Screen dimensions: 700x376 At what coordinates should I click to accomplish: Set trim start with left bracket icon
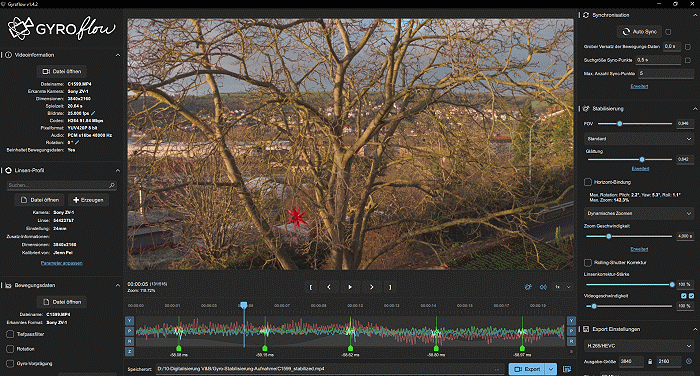click(311, 287)
